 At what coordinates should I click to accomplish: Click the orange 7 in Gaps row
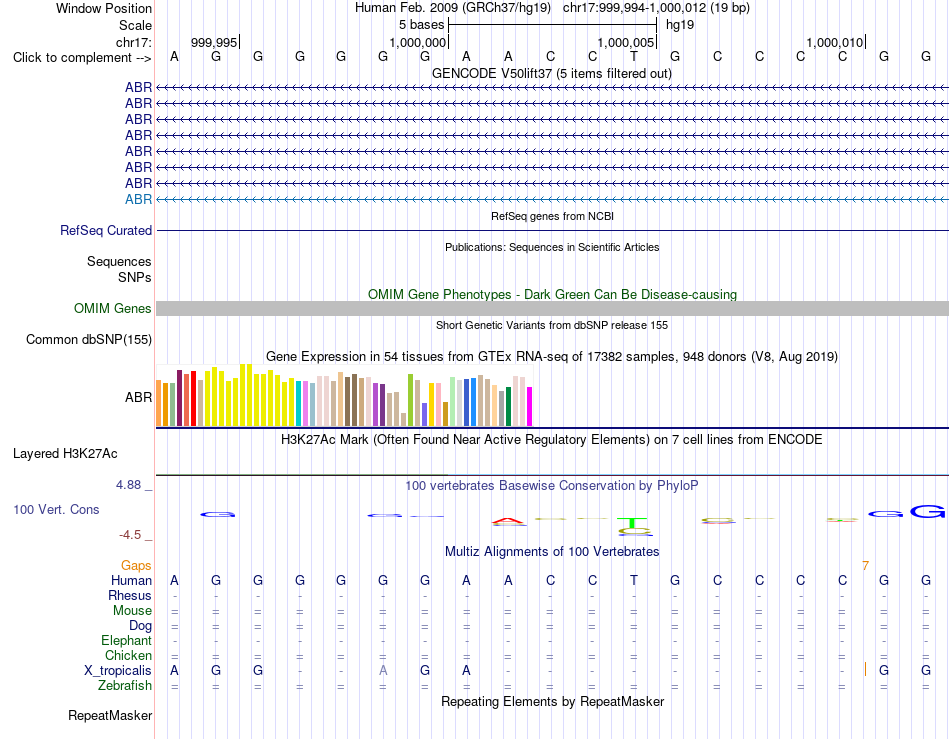point(865,566)
